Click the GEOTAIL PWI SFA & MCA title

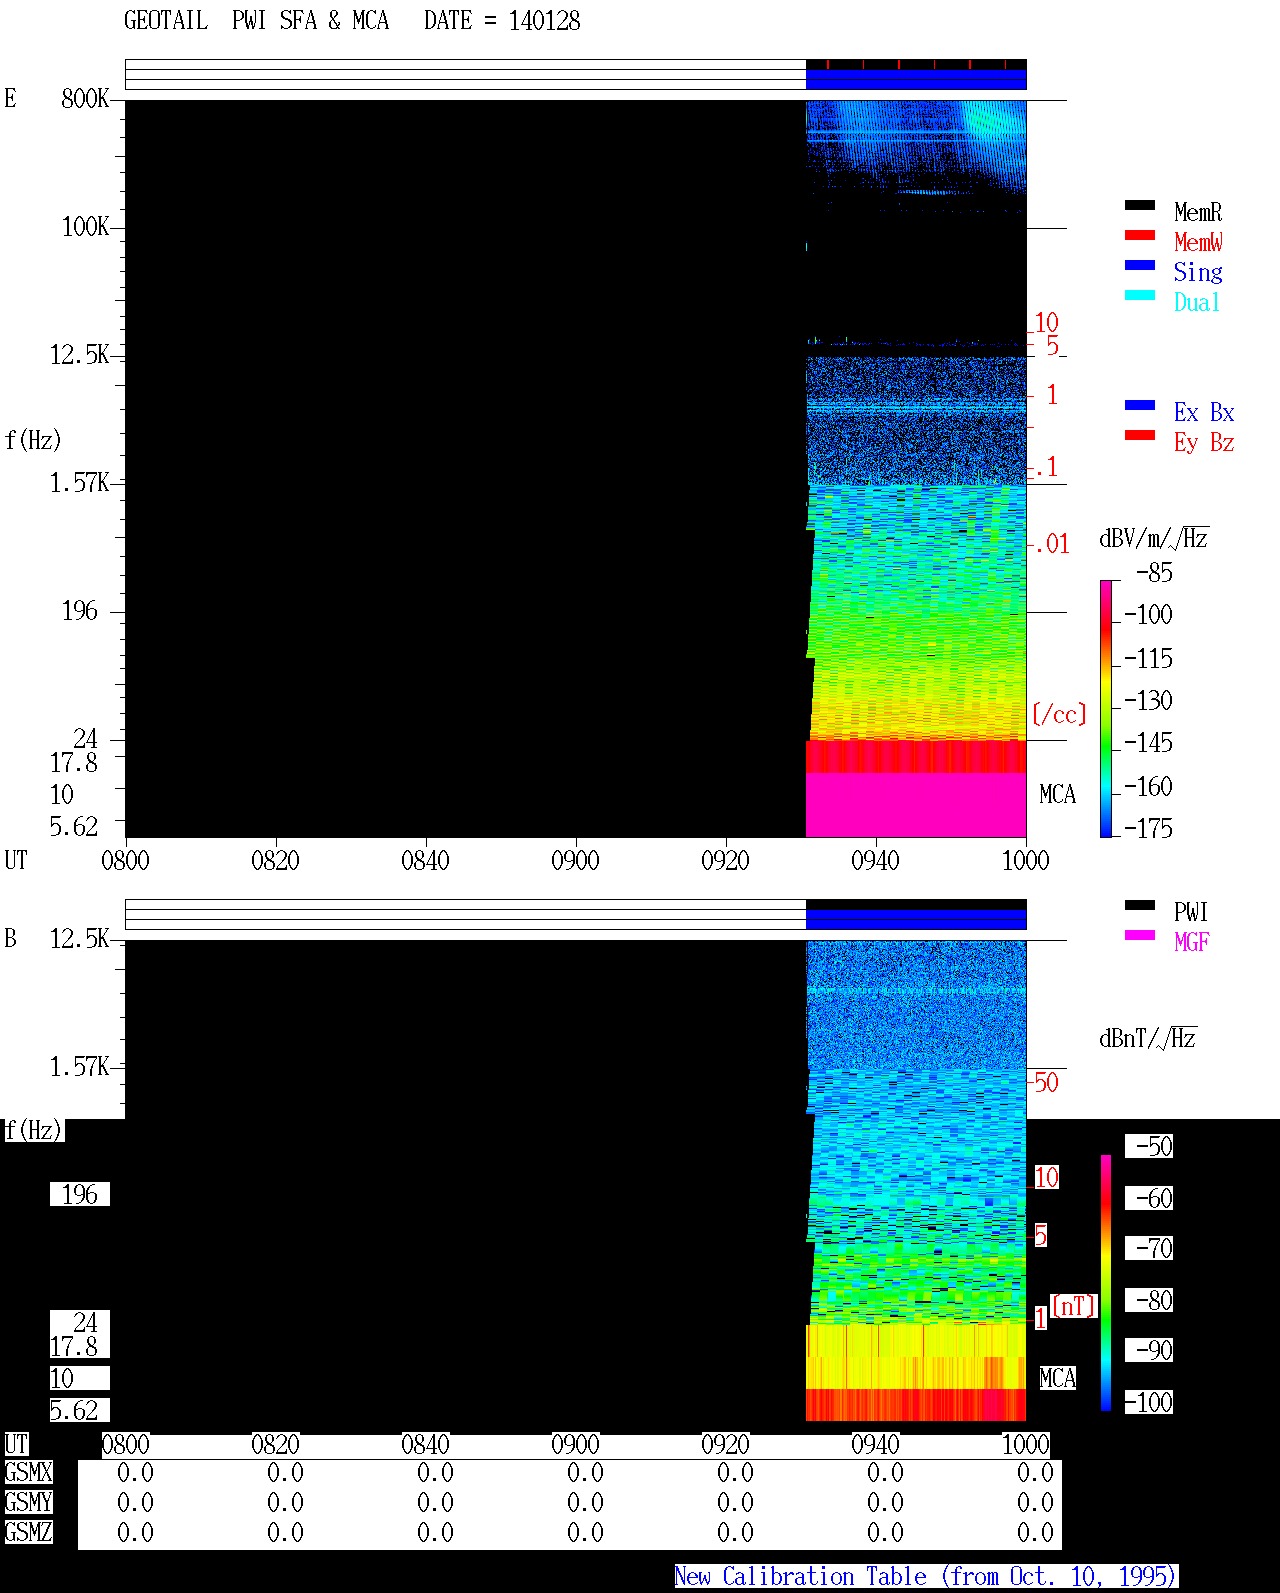(x=256, y=21)
